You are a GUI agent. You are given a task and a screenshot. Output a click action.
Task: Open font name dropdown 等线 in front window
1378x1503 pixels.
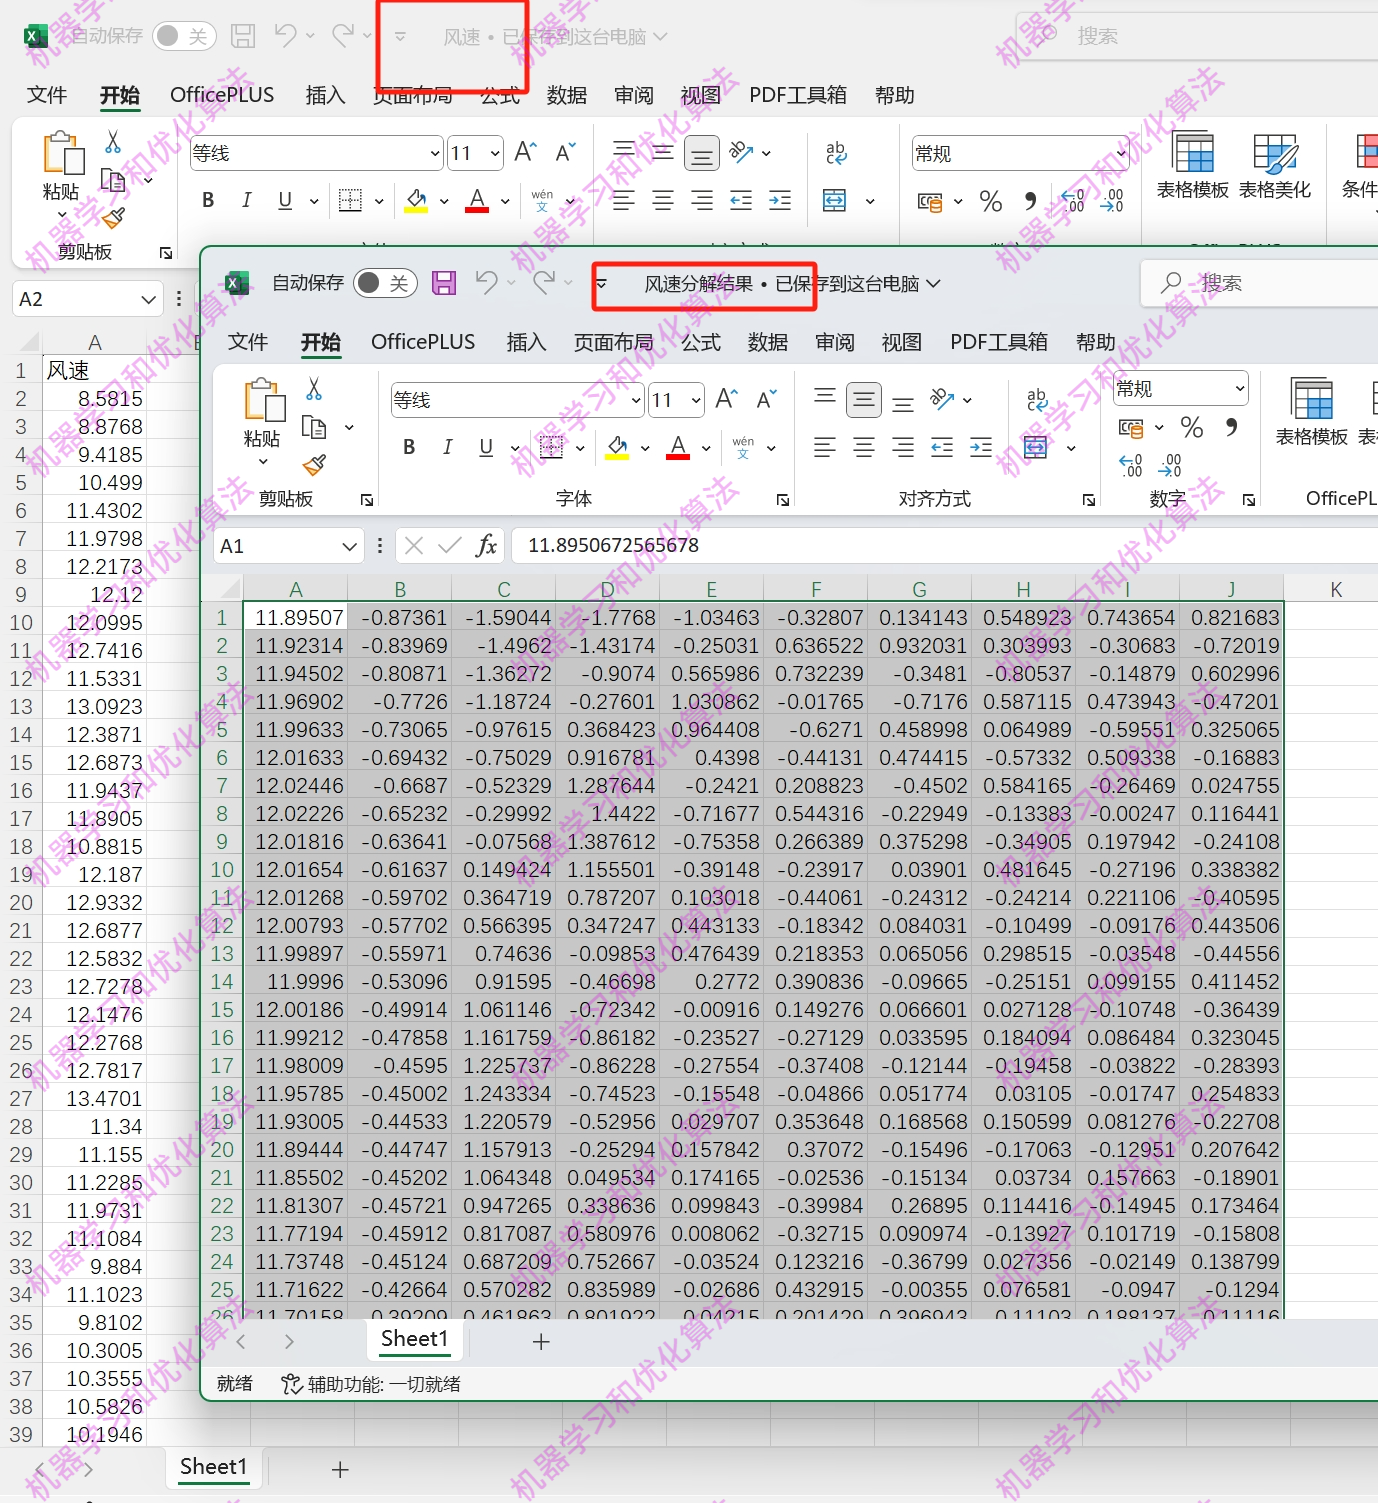(636, 400)
